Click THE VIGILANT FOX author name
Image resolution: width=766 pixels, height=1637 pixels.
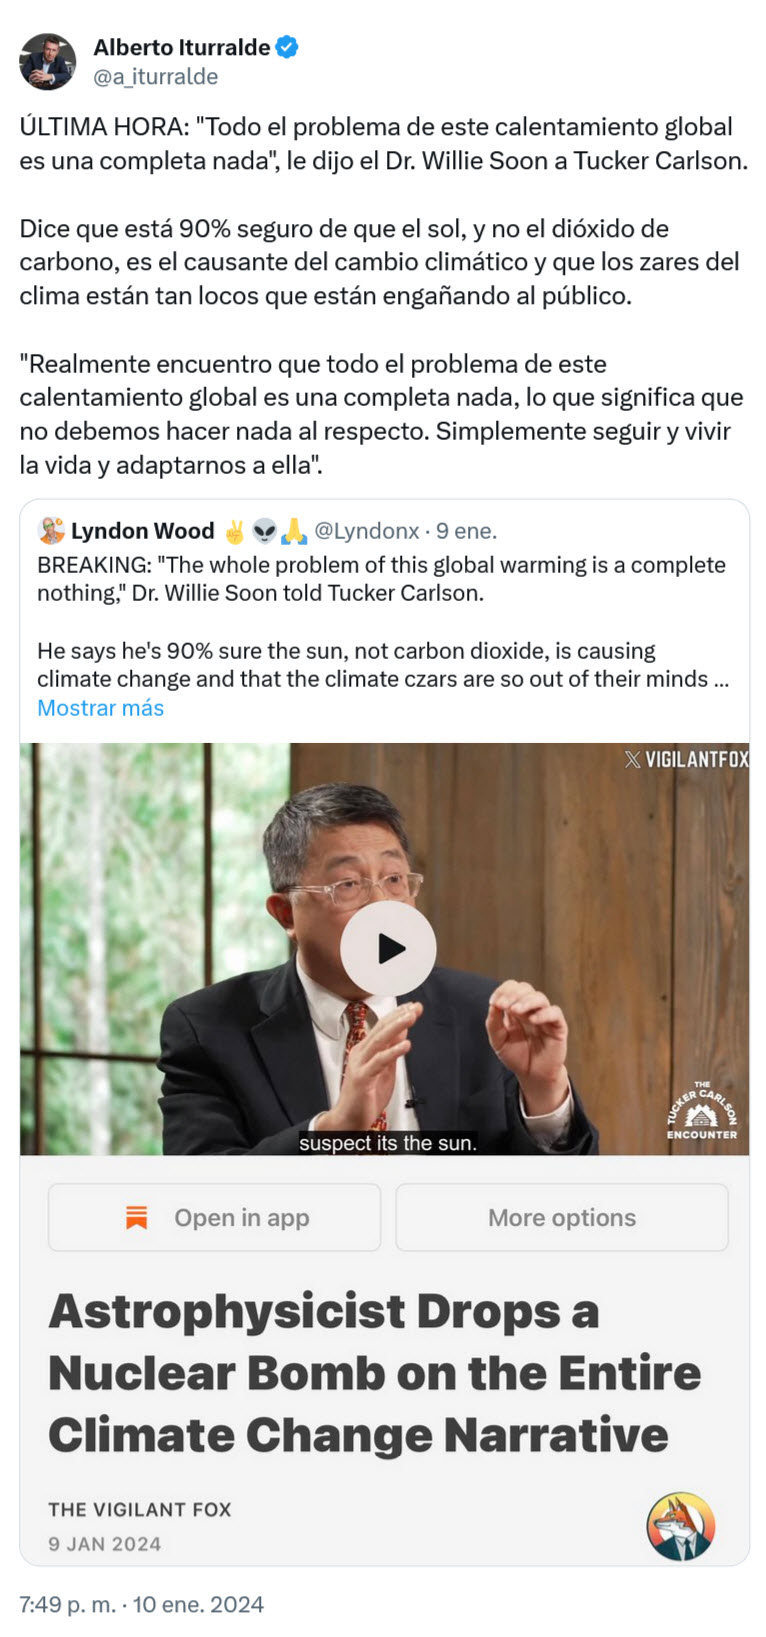(139, 1509)
